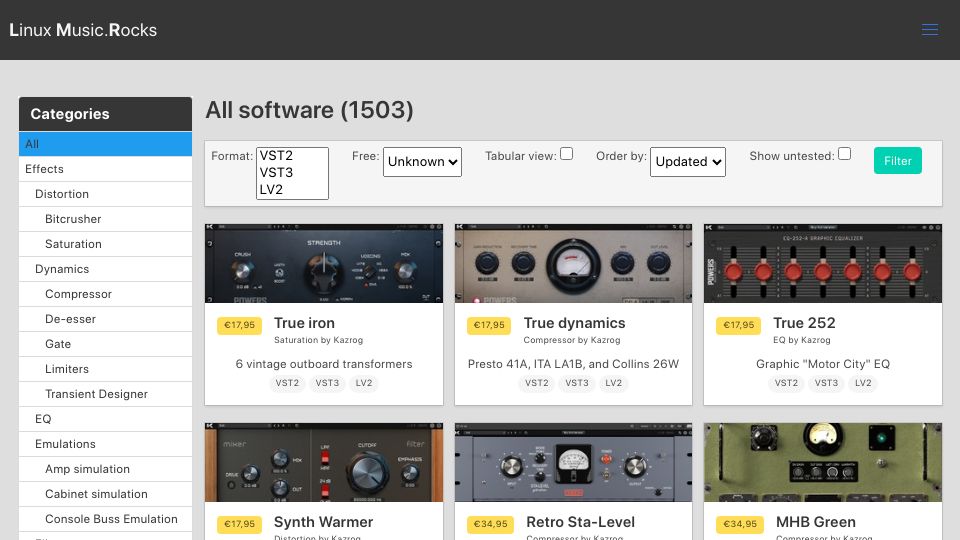The height and width of the screenshot is (540, 960).
Task: Open the Retro Sta-Level plugin screenshot
Action: pyautogui.click(x=573, y=462)
